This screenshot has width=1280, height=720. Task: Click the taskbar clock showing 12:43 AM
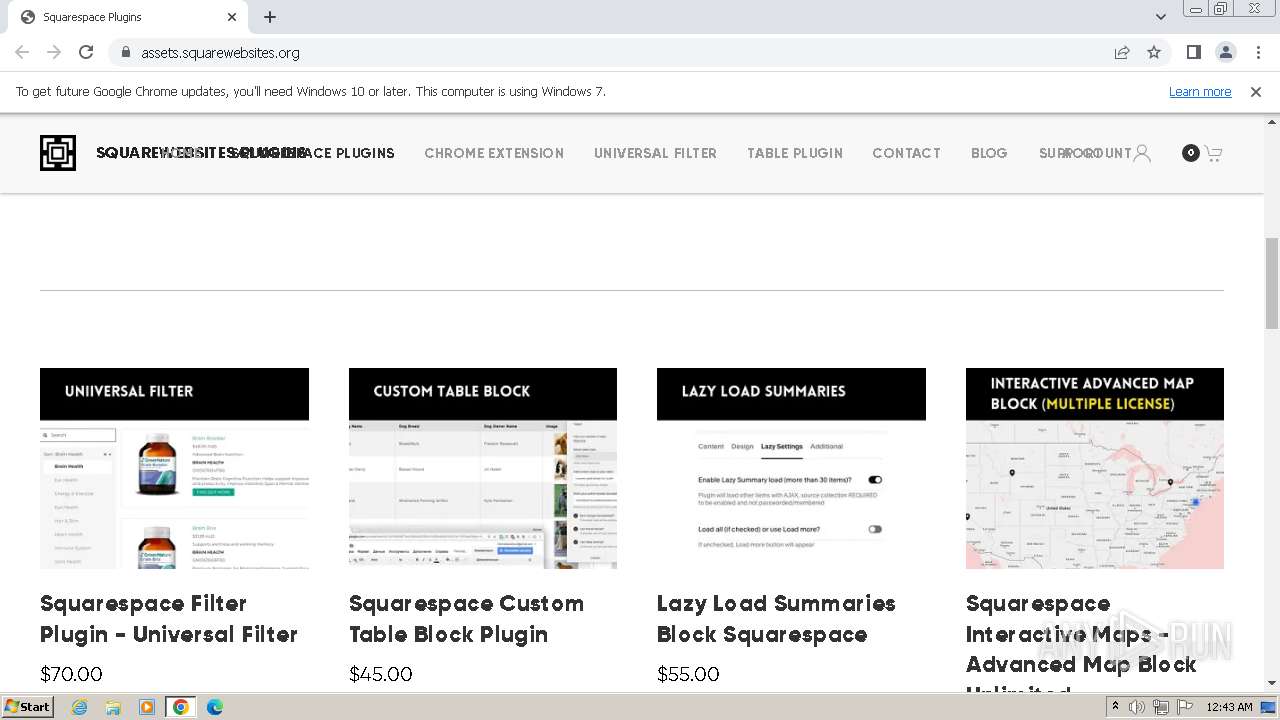pos(1230,707)
